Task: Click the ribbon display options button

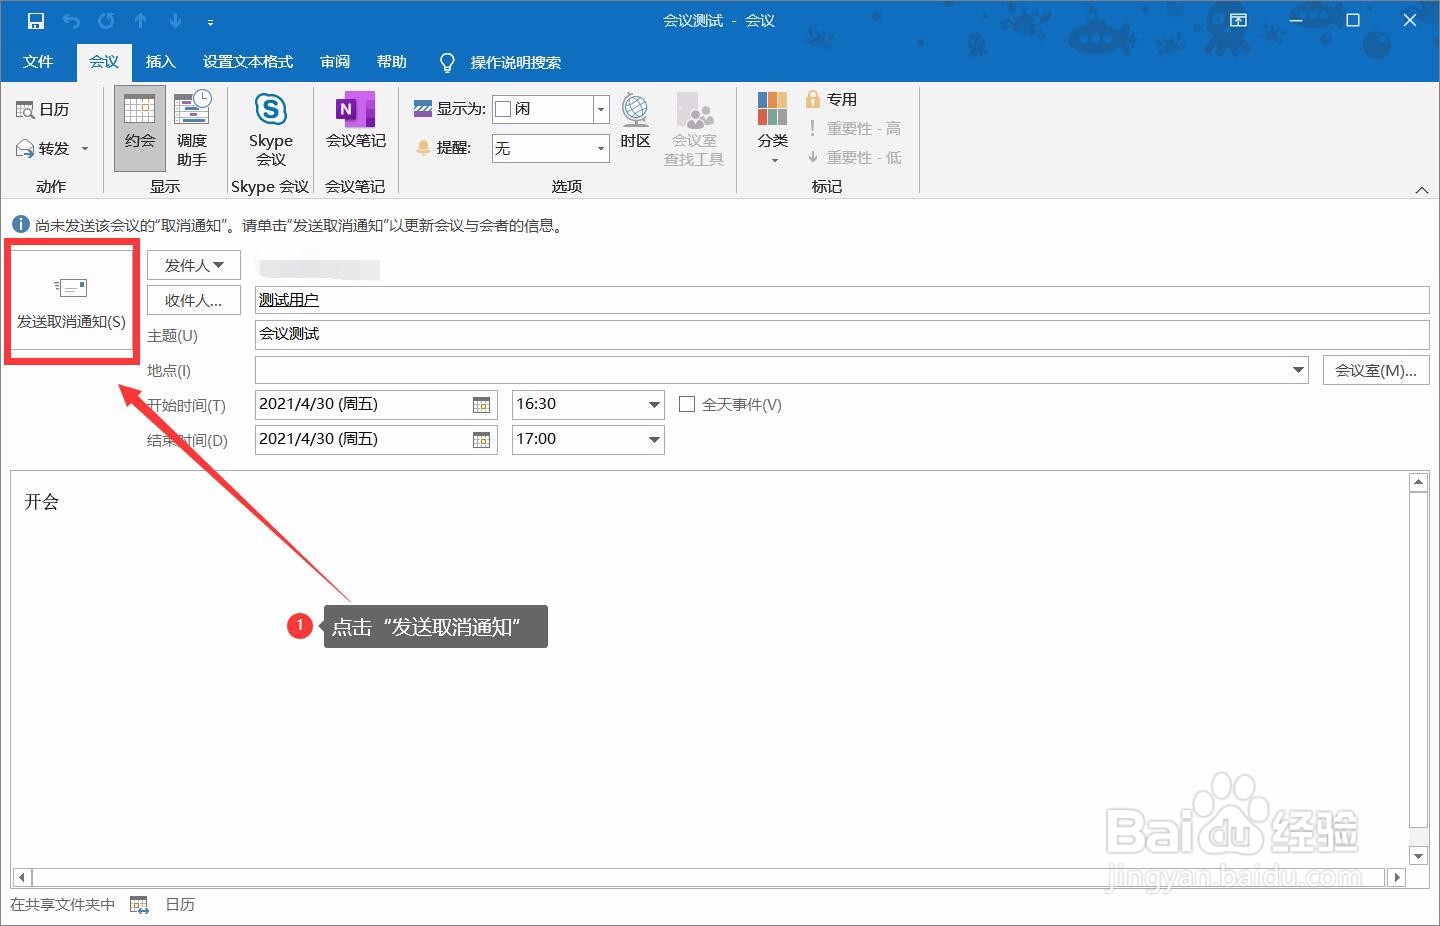Action: tap(1238, 20)
